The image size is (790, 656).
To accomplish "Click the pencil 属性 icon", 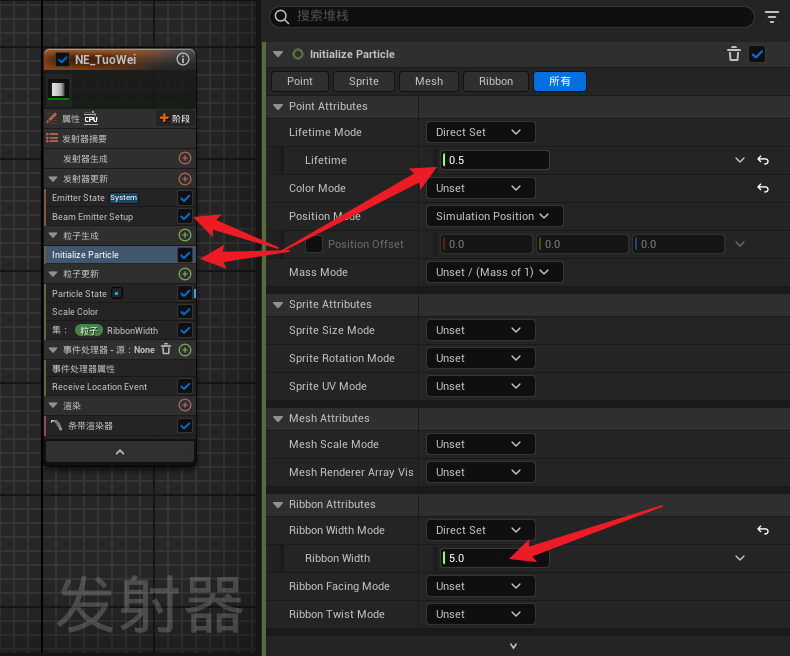I will 51,118.
